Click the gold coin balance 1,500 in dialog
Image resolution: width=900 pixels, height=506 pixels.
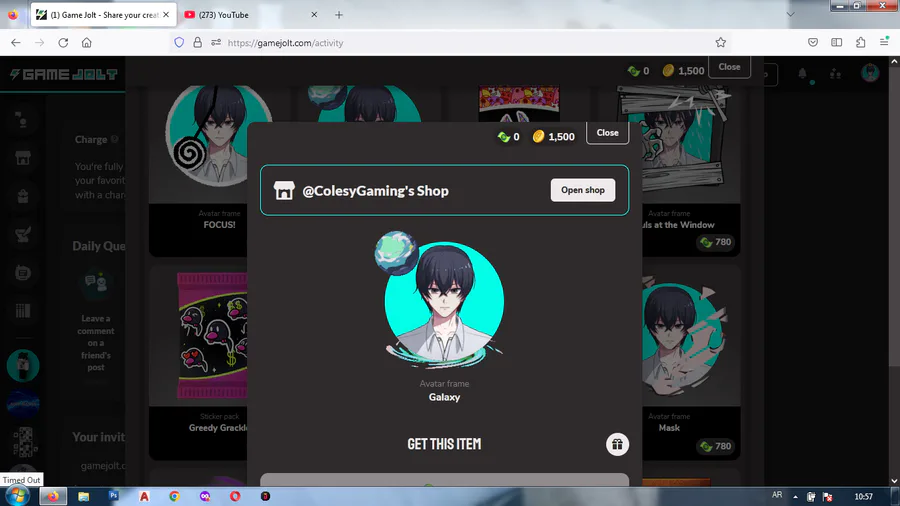click(x=554, y=137)
